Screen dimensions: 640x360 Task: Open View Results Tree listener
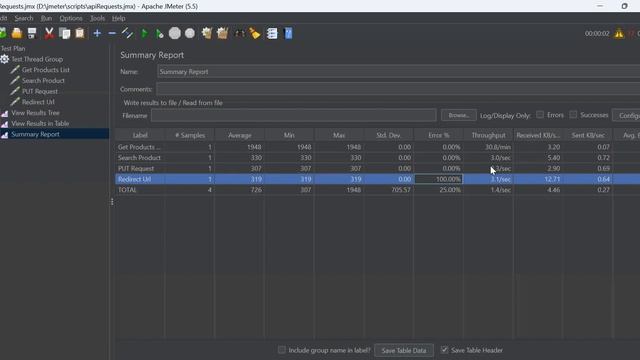tap(35, 113)
